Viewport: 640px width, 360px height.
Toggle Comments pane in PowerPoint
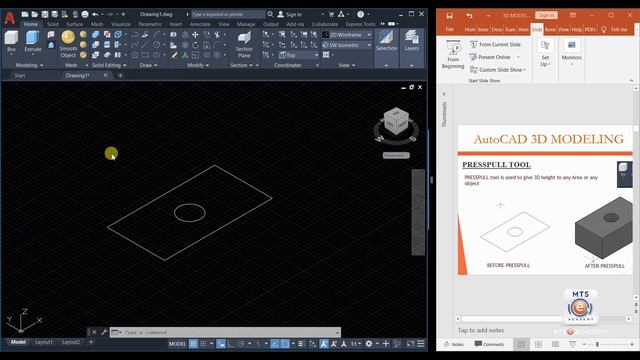click(489, 344)
